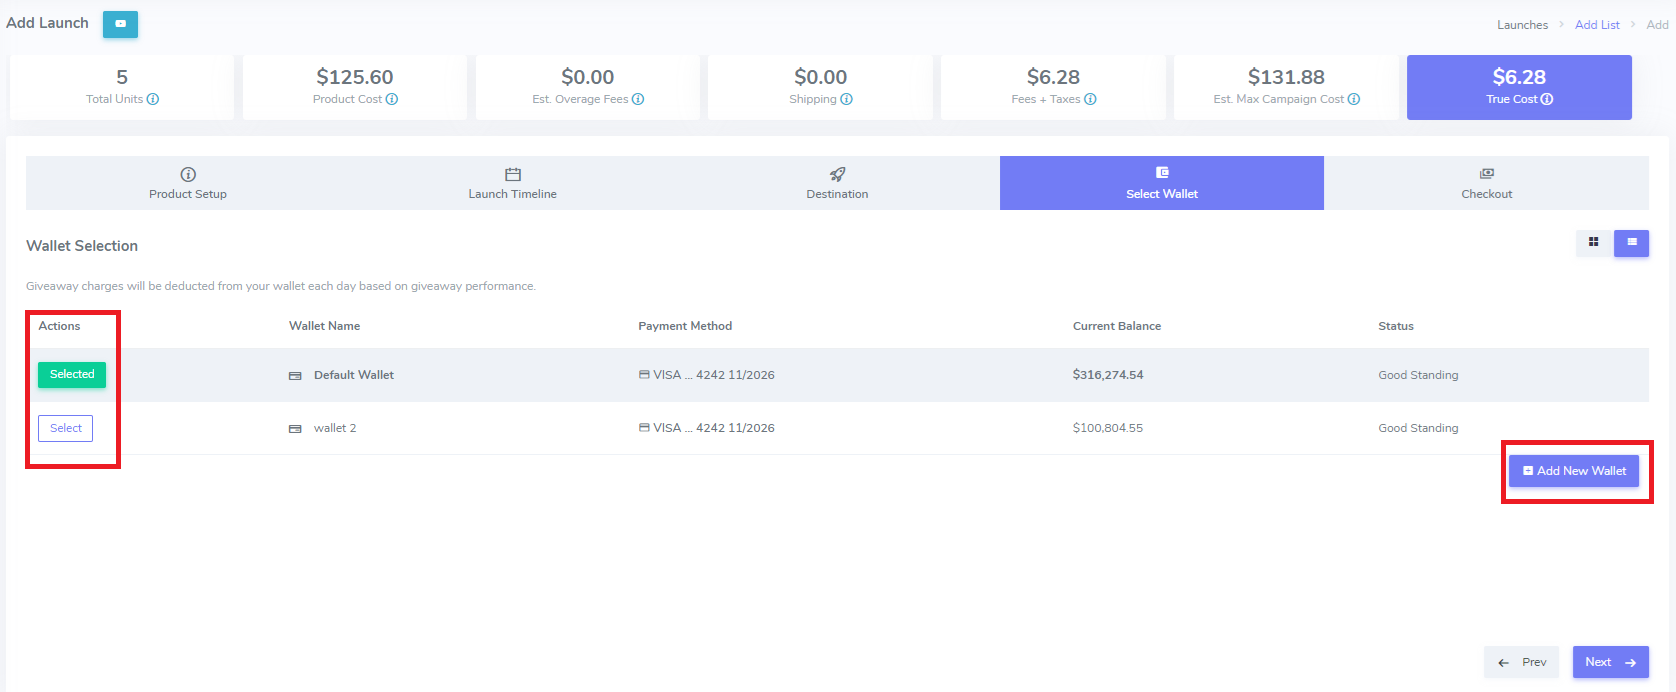Switch to grid view layout

pyautogui.click(x=1594, y=242)
